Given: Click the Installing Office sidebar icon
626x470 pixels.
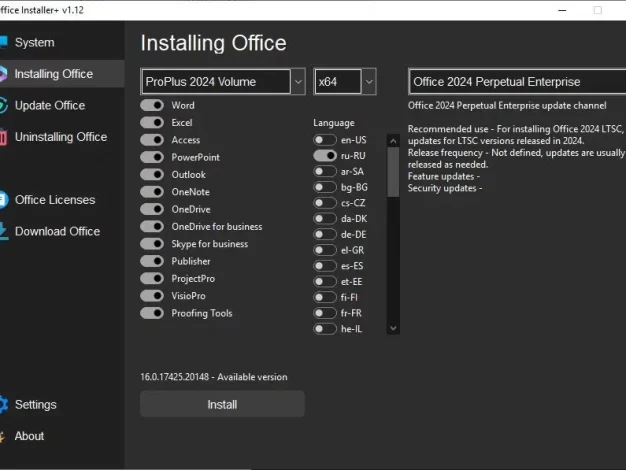Looking at the screenshot, I should pos(3,74).
